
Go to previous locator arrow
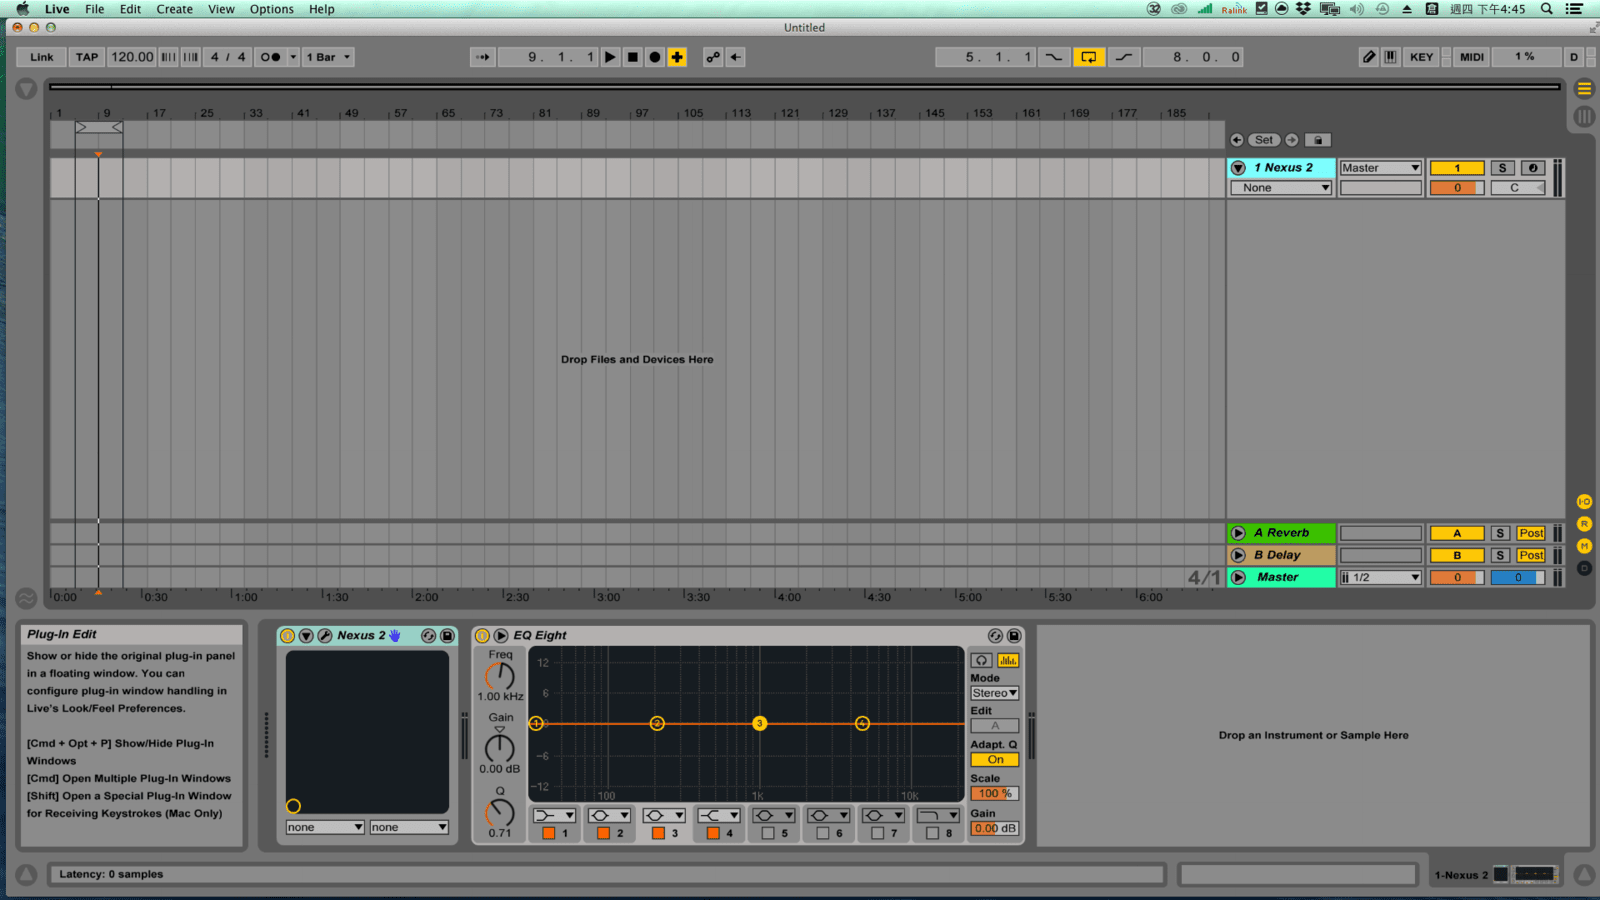coord(1237,140)
